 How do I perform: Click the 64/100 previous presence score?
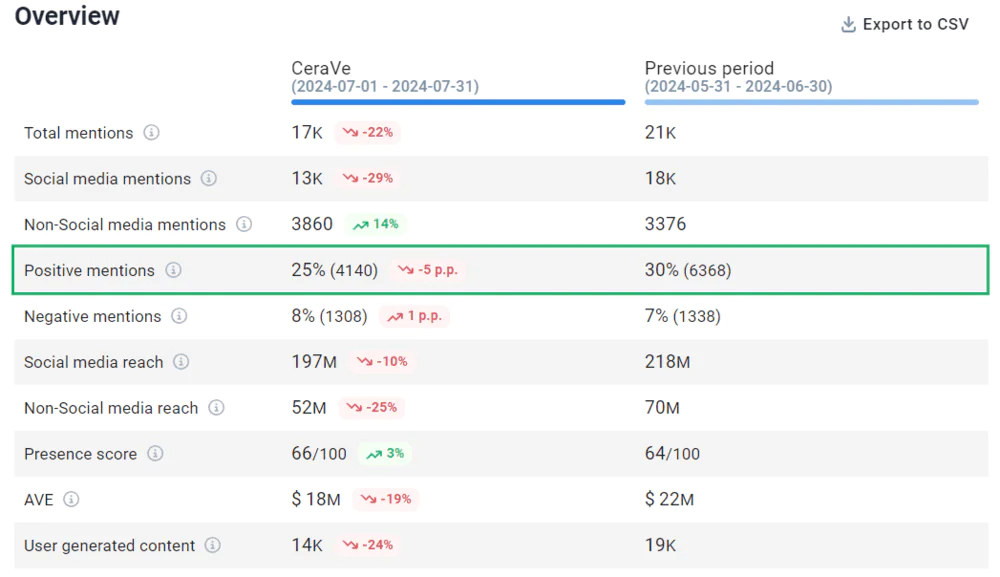click(672, 454)
